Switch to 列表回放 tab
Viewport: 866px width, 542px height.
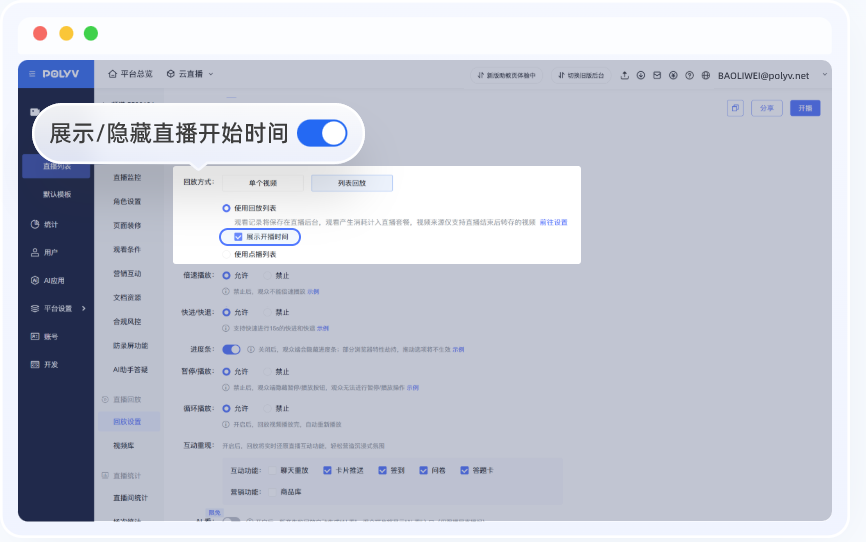coord(351,183)
